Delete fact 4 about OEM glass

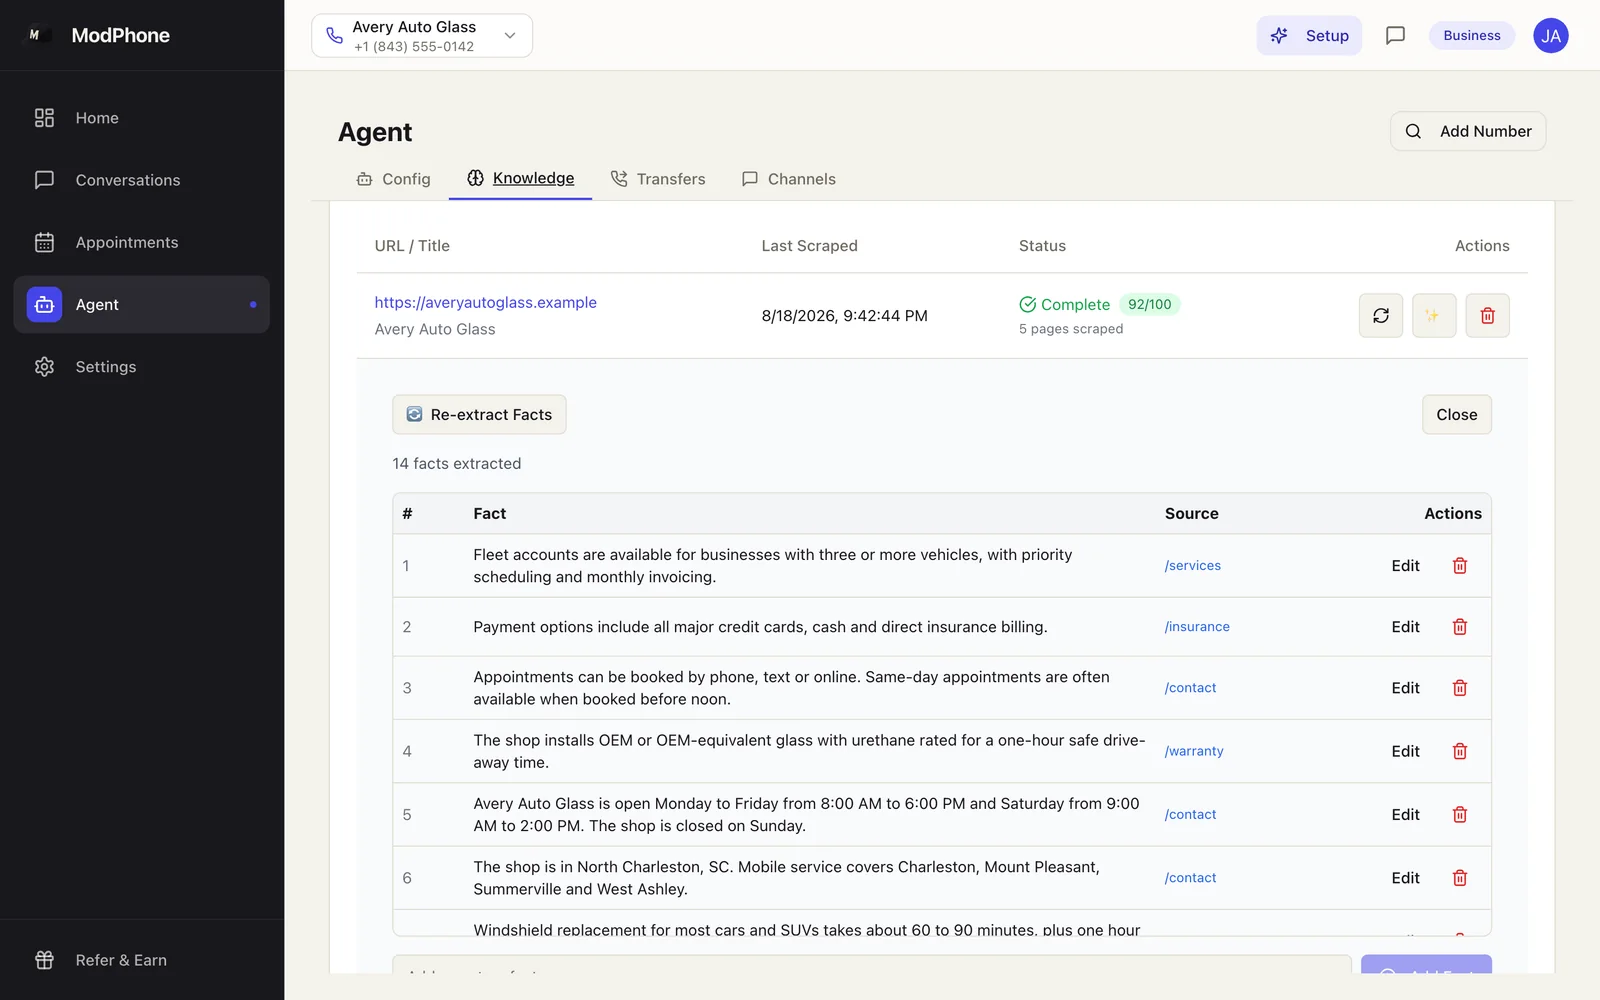[1460, 751]
